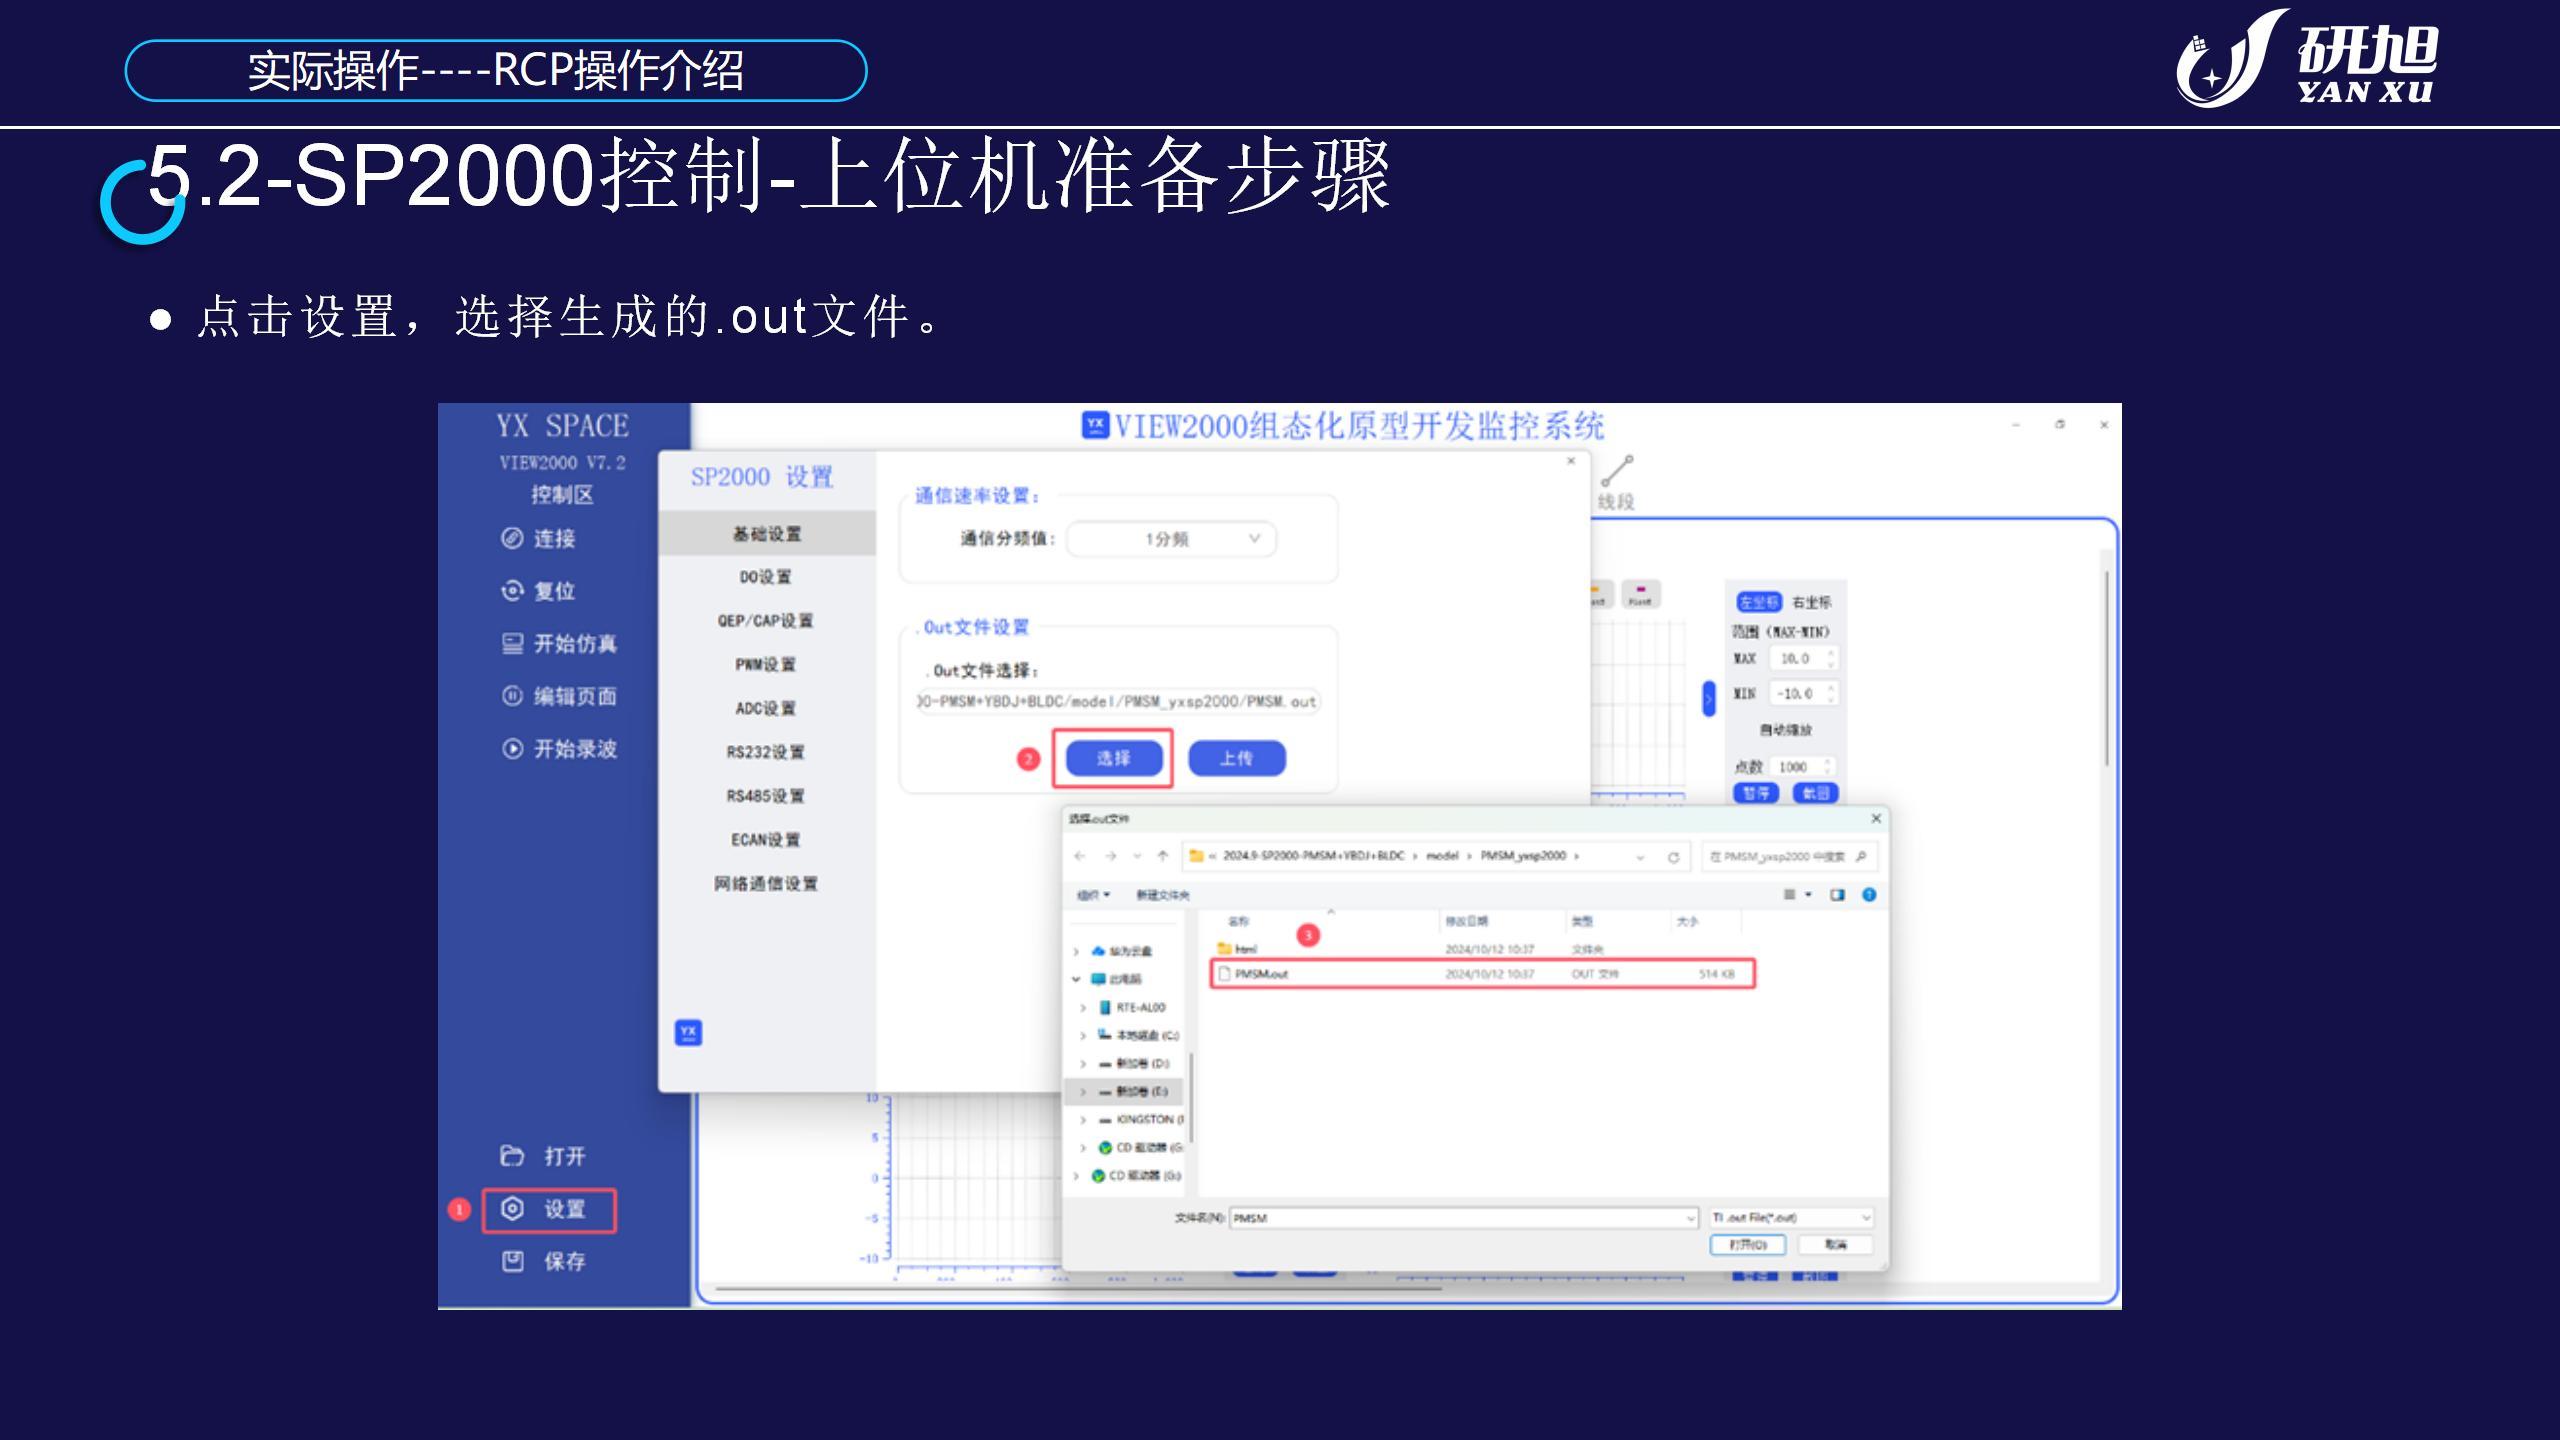Open the recent locations dropdown chevron

click(x=1137, y=856)
